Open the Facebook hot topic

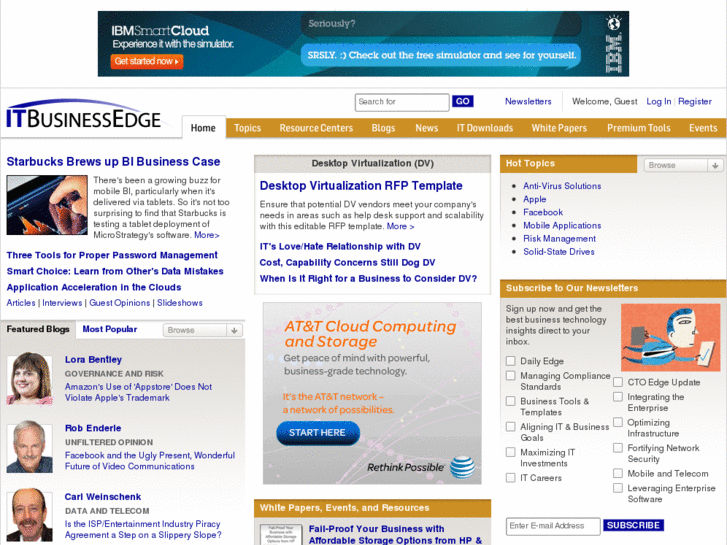(x=543, y=212)
